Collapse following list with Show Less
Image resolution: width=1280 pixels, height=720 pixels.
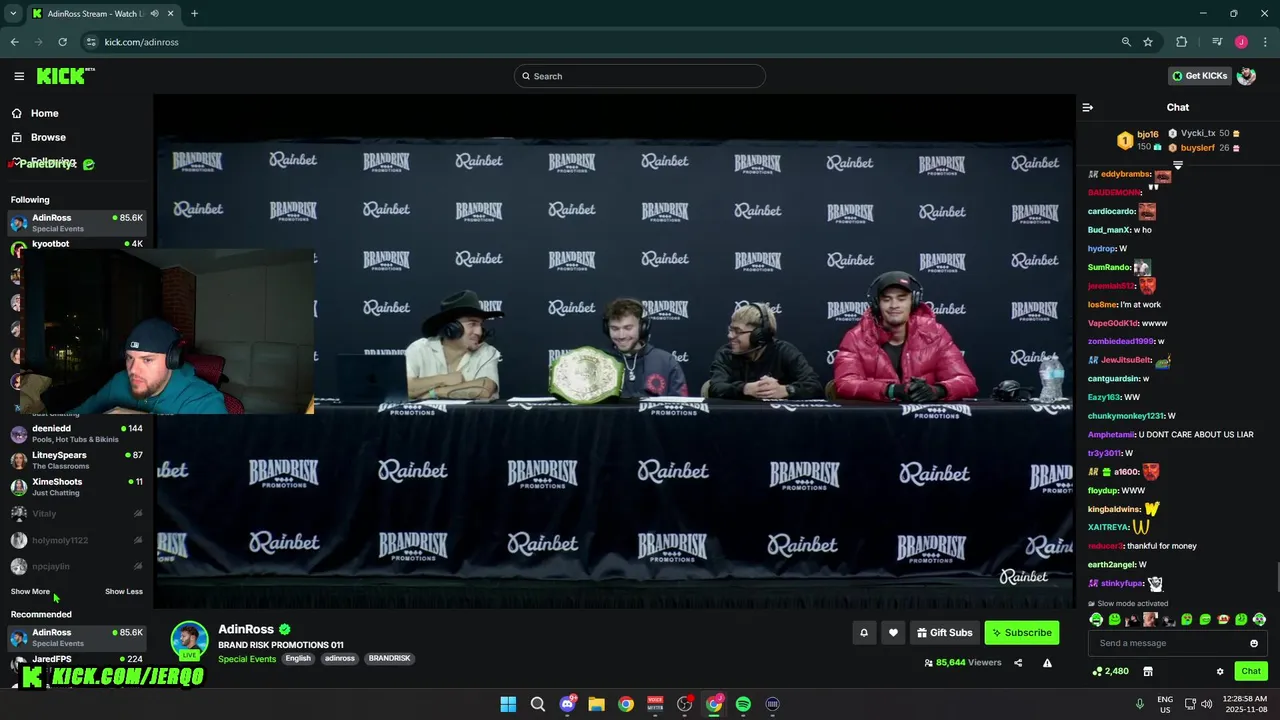point(124,591)
